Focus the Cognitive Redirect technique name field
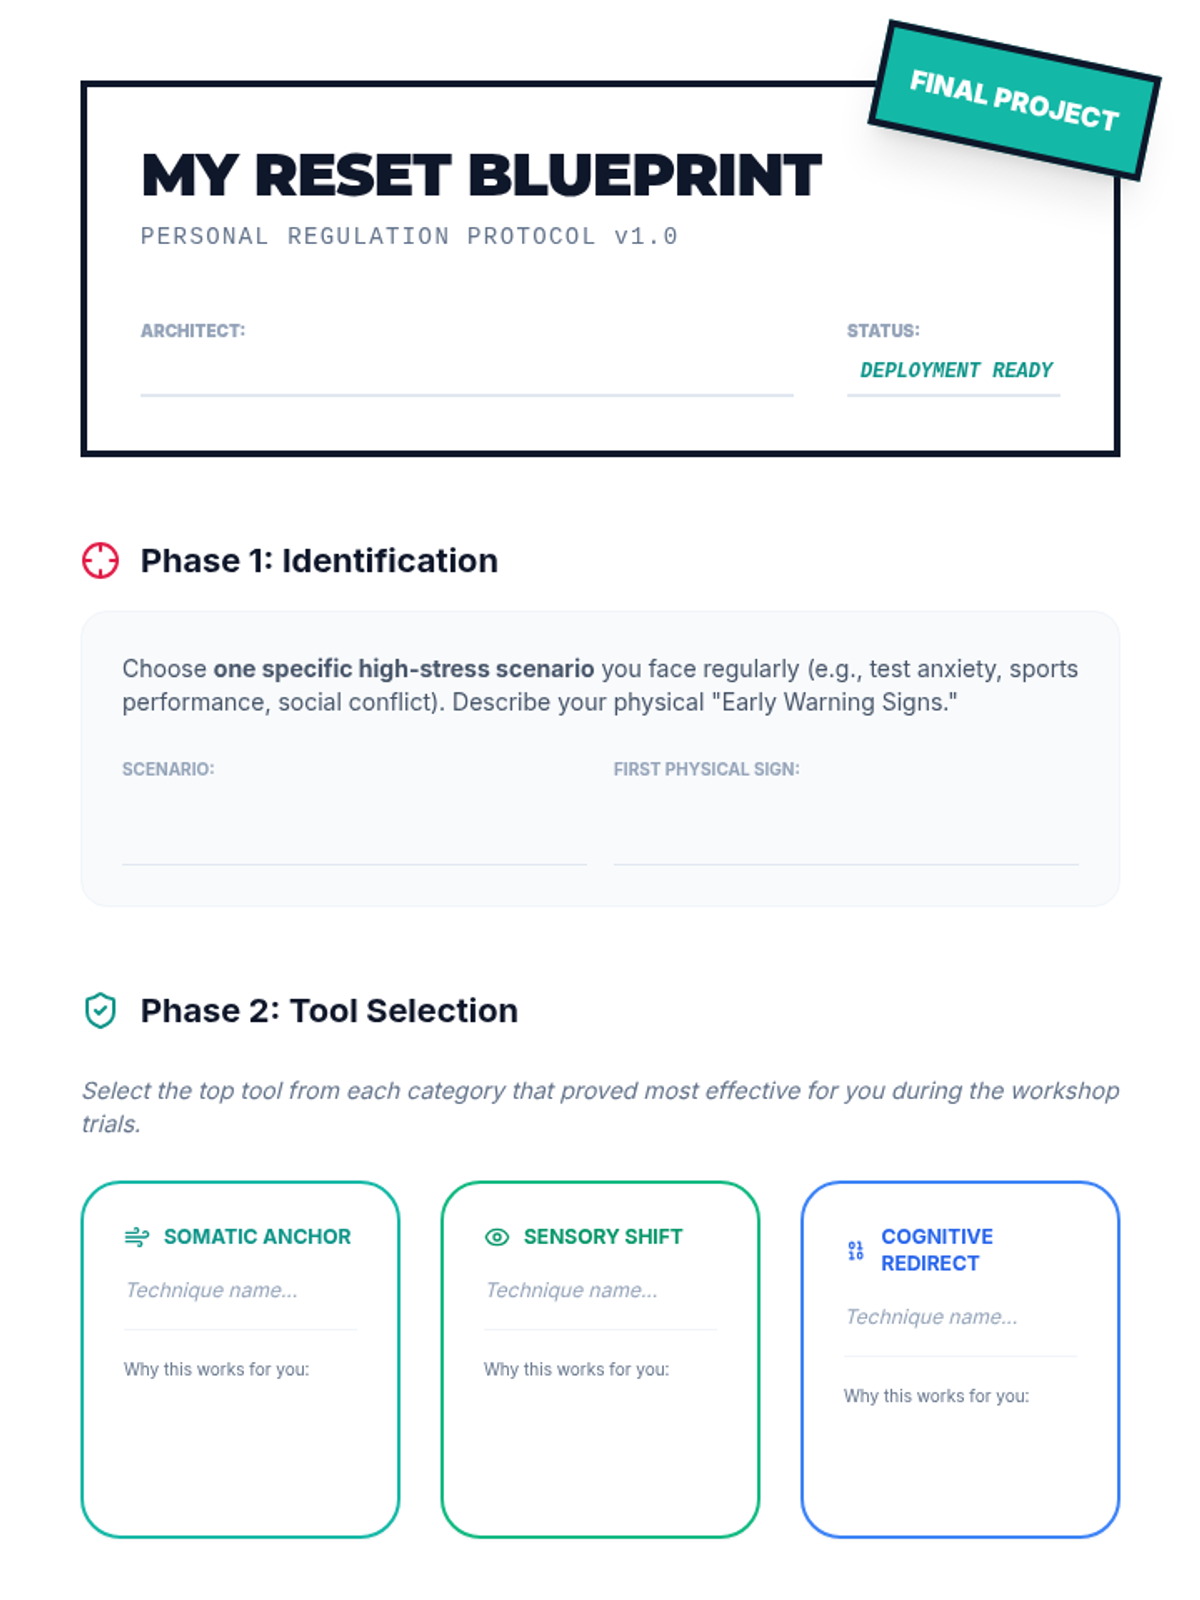The image size is (1200, 1600). pos(960,1324)
